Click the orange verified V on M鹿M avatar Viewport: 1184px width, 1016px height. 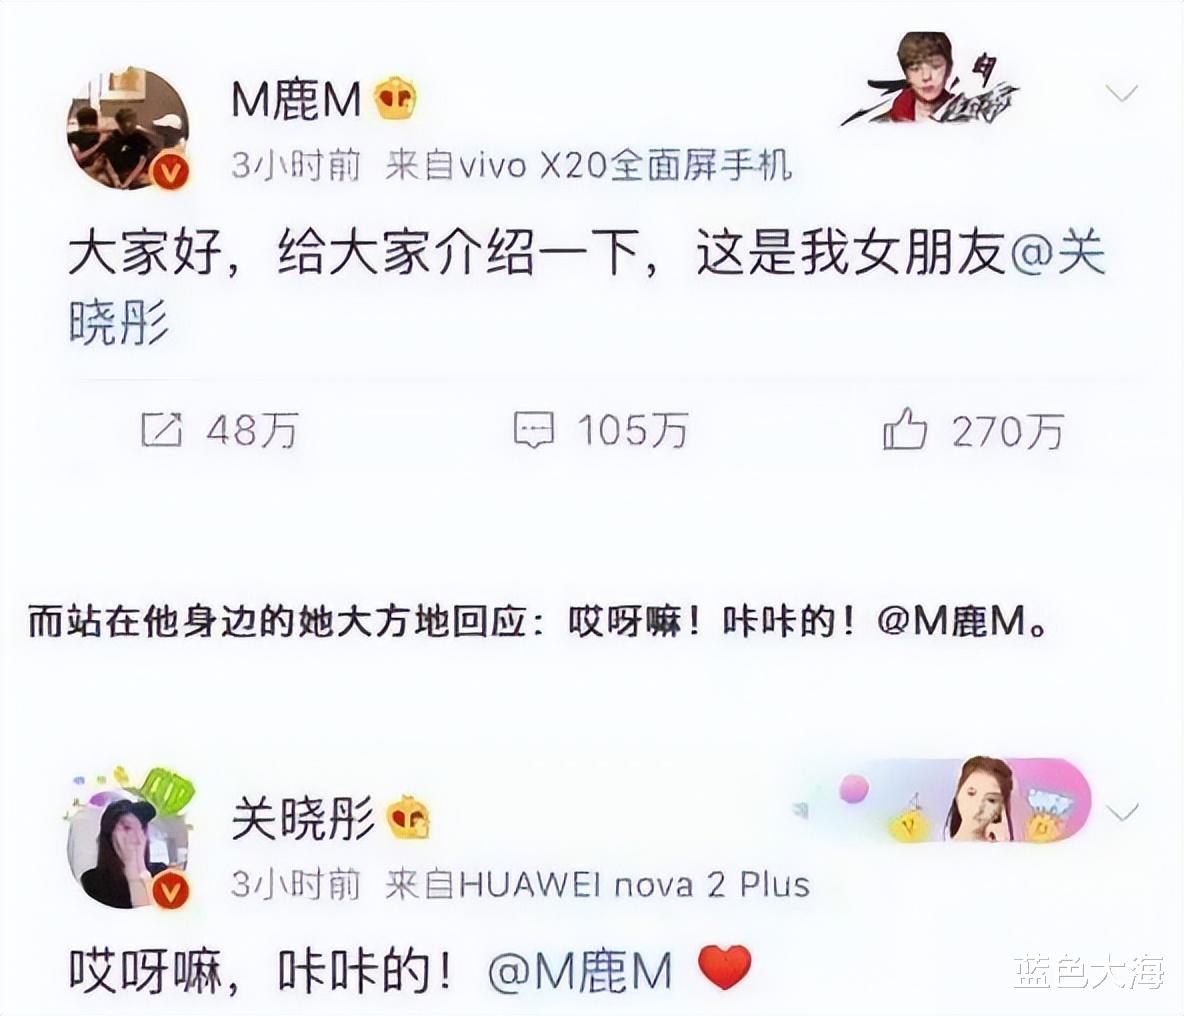point(171,173)
